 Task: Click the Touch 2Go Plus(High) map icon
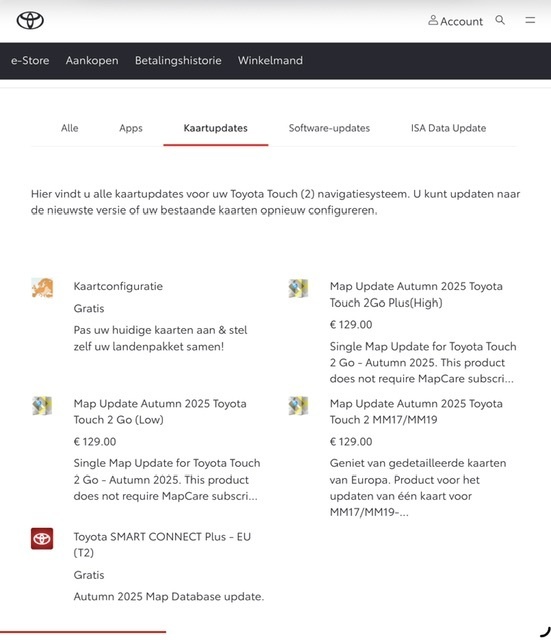(298, 288)
